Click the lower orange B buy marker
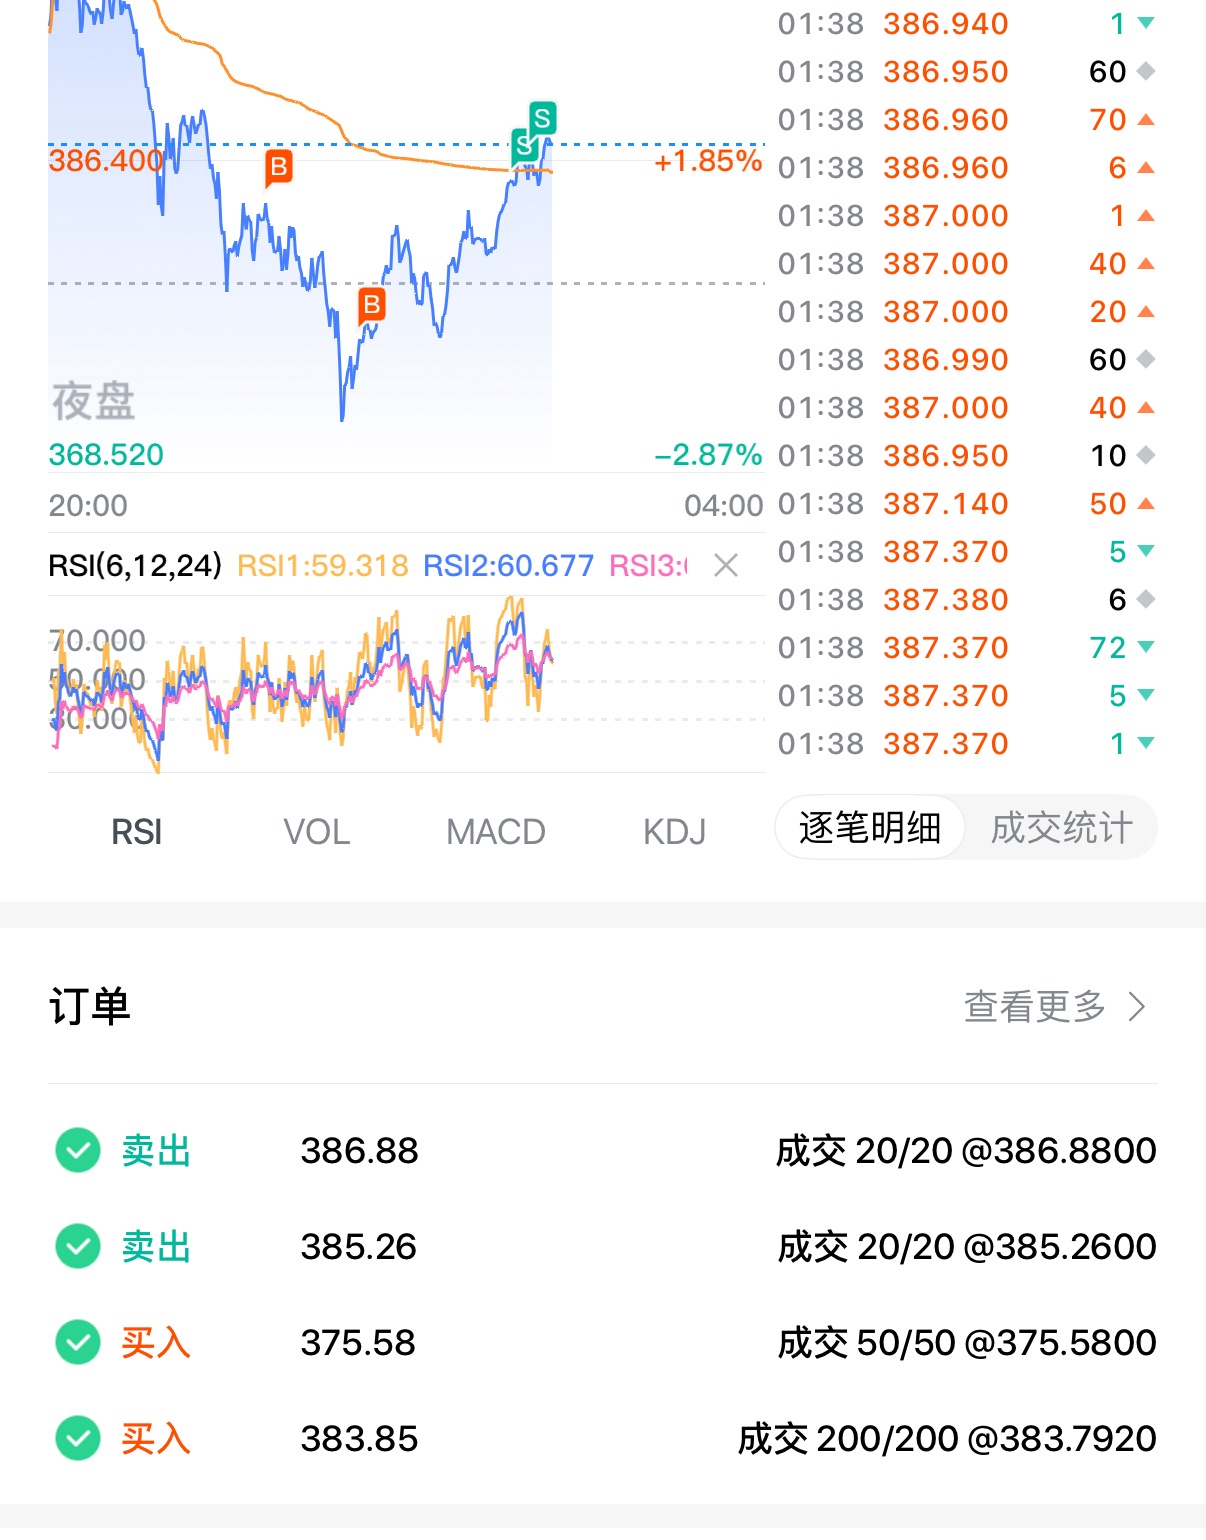Image resolution: width=1206 pixels, height=1540 pixels. click(372, 304)
